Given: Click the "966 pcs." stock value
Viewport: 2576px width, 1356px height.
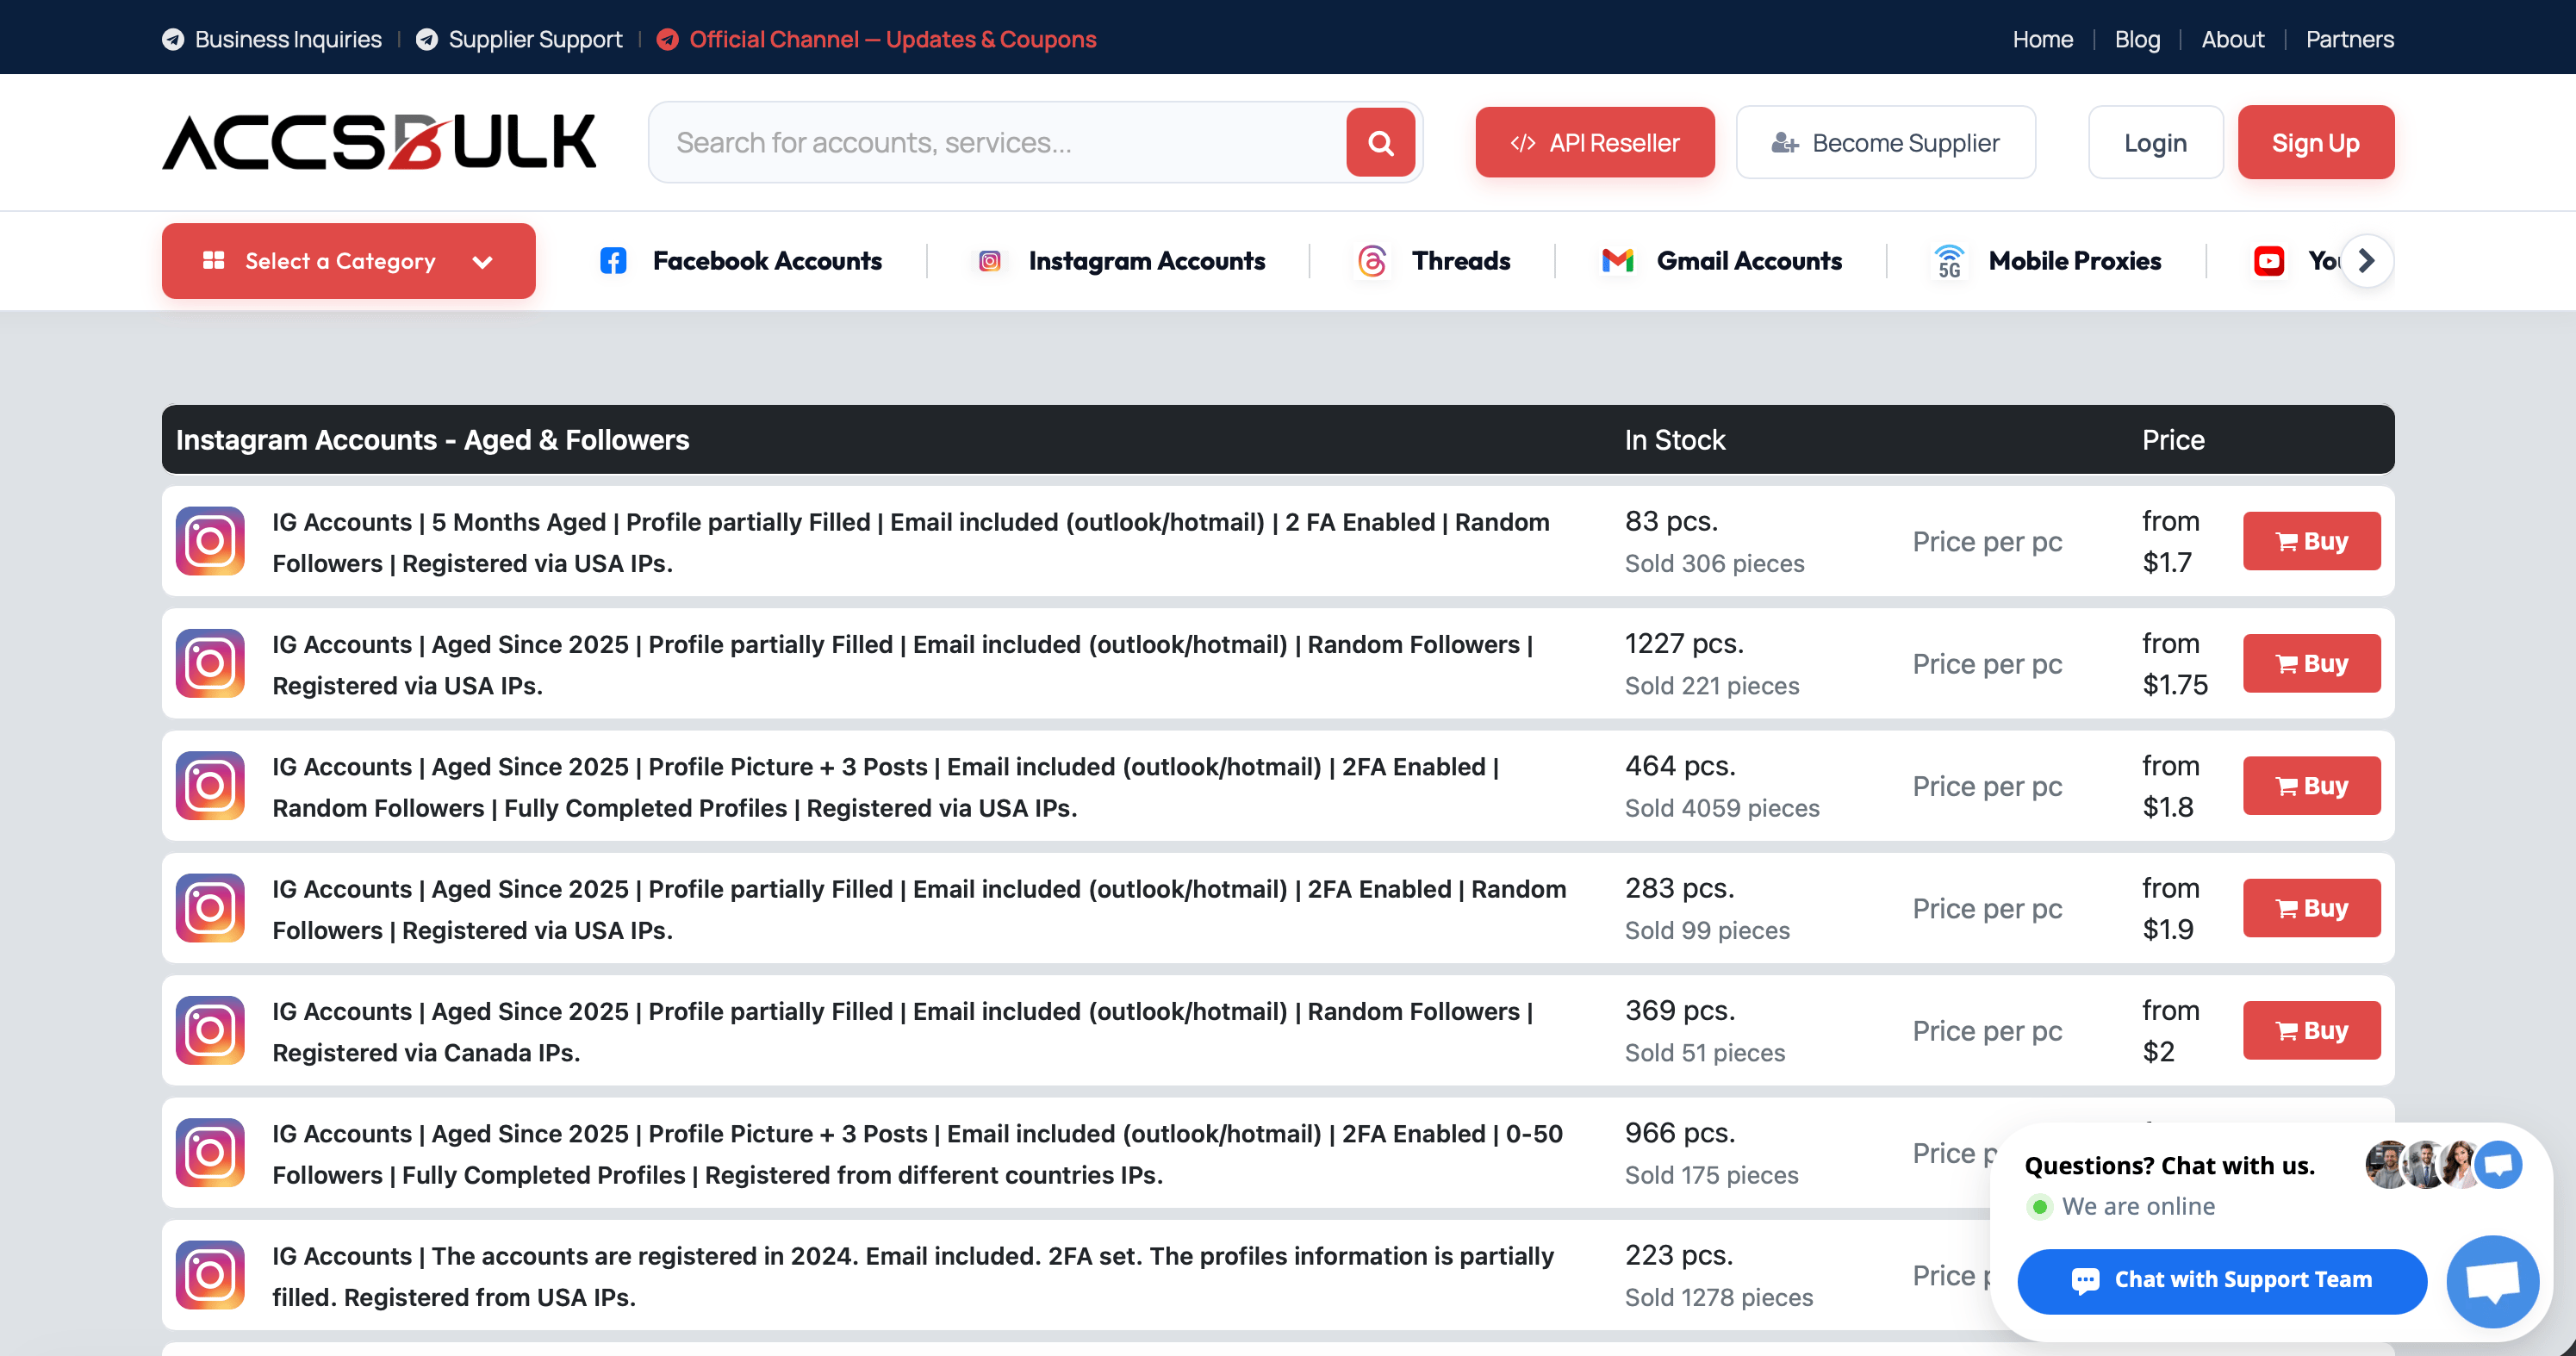Looking at the screenshot, I should point(1680,1133).
